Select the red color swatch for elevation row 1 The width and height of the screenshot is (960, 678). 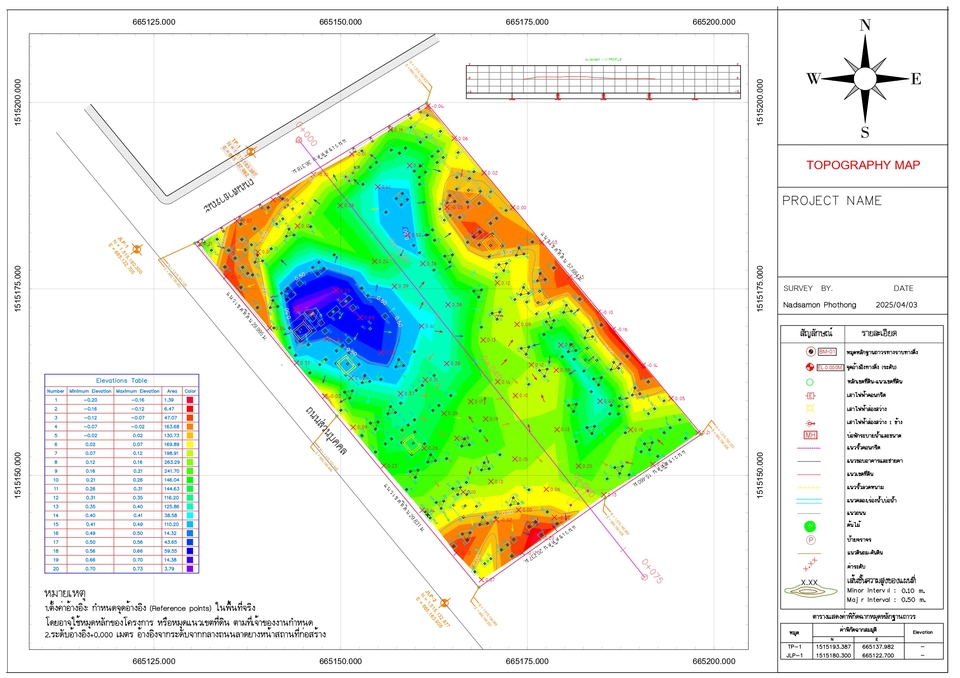pyautogui.click(x=190, y=398)
